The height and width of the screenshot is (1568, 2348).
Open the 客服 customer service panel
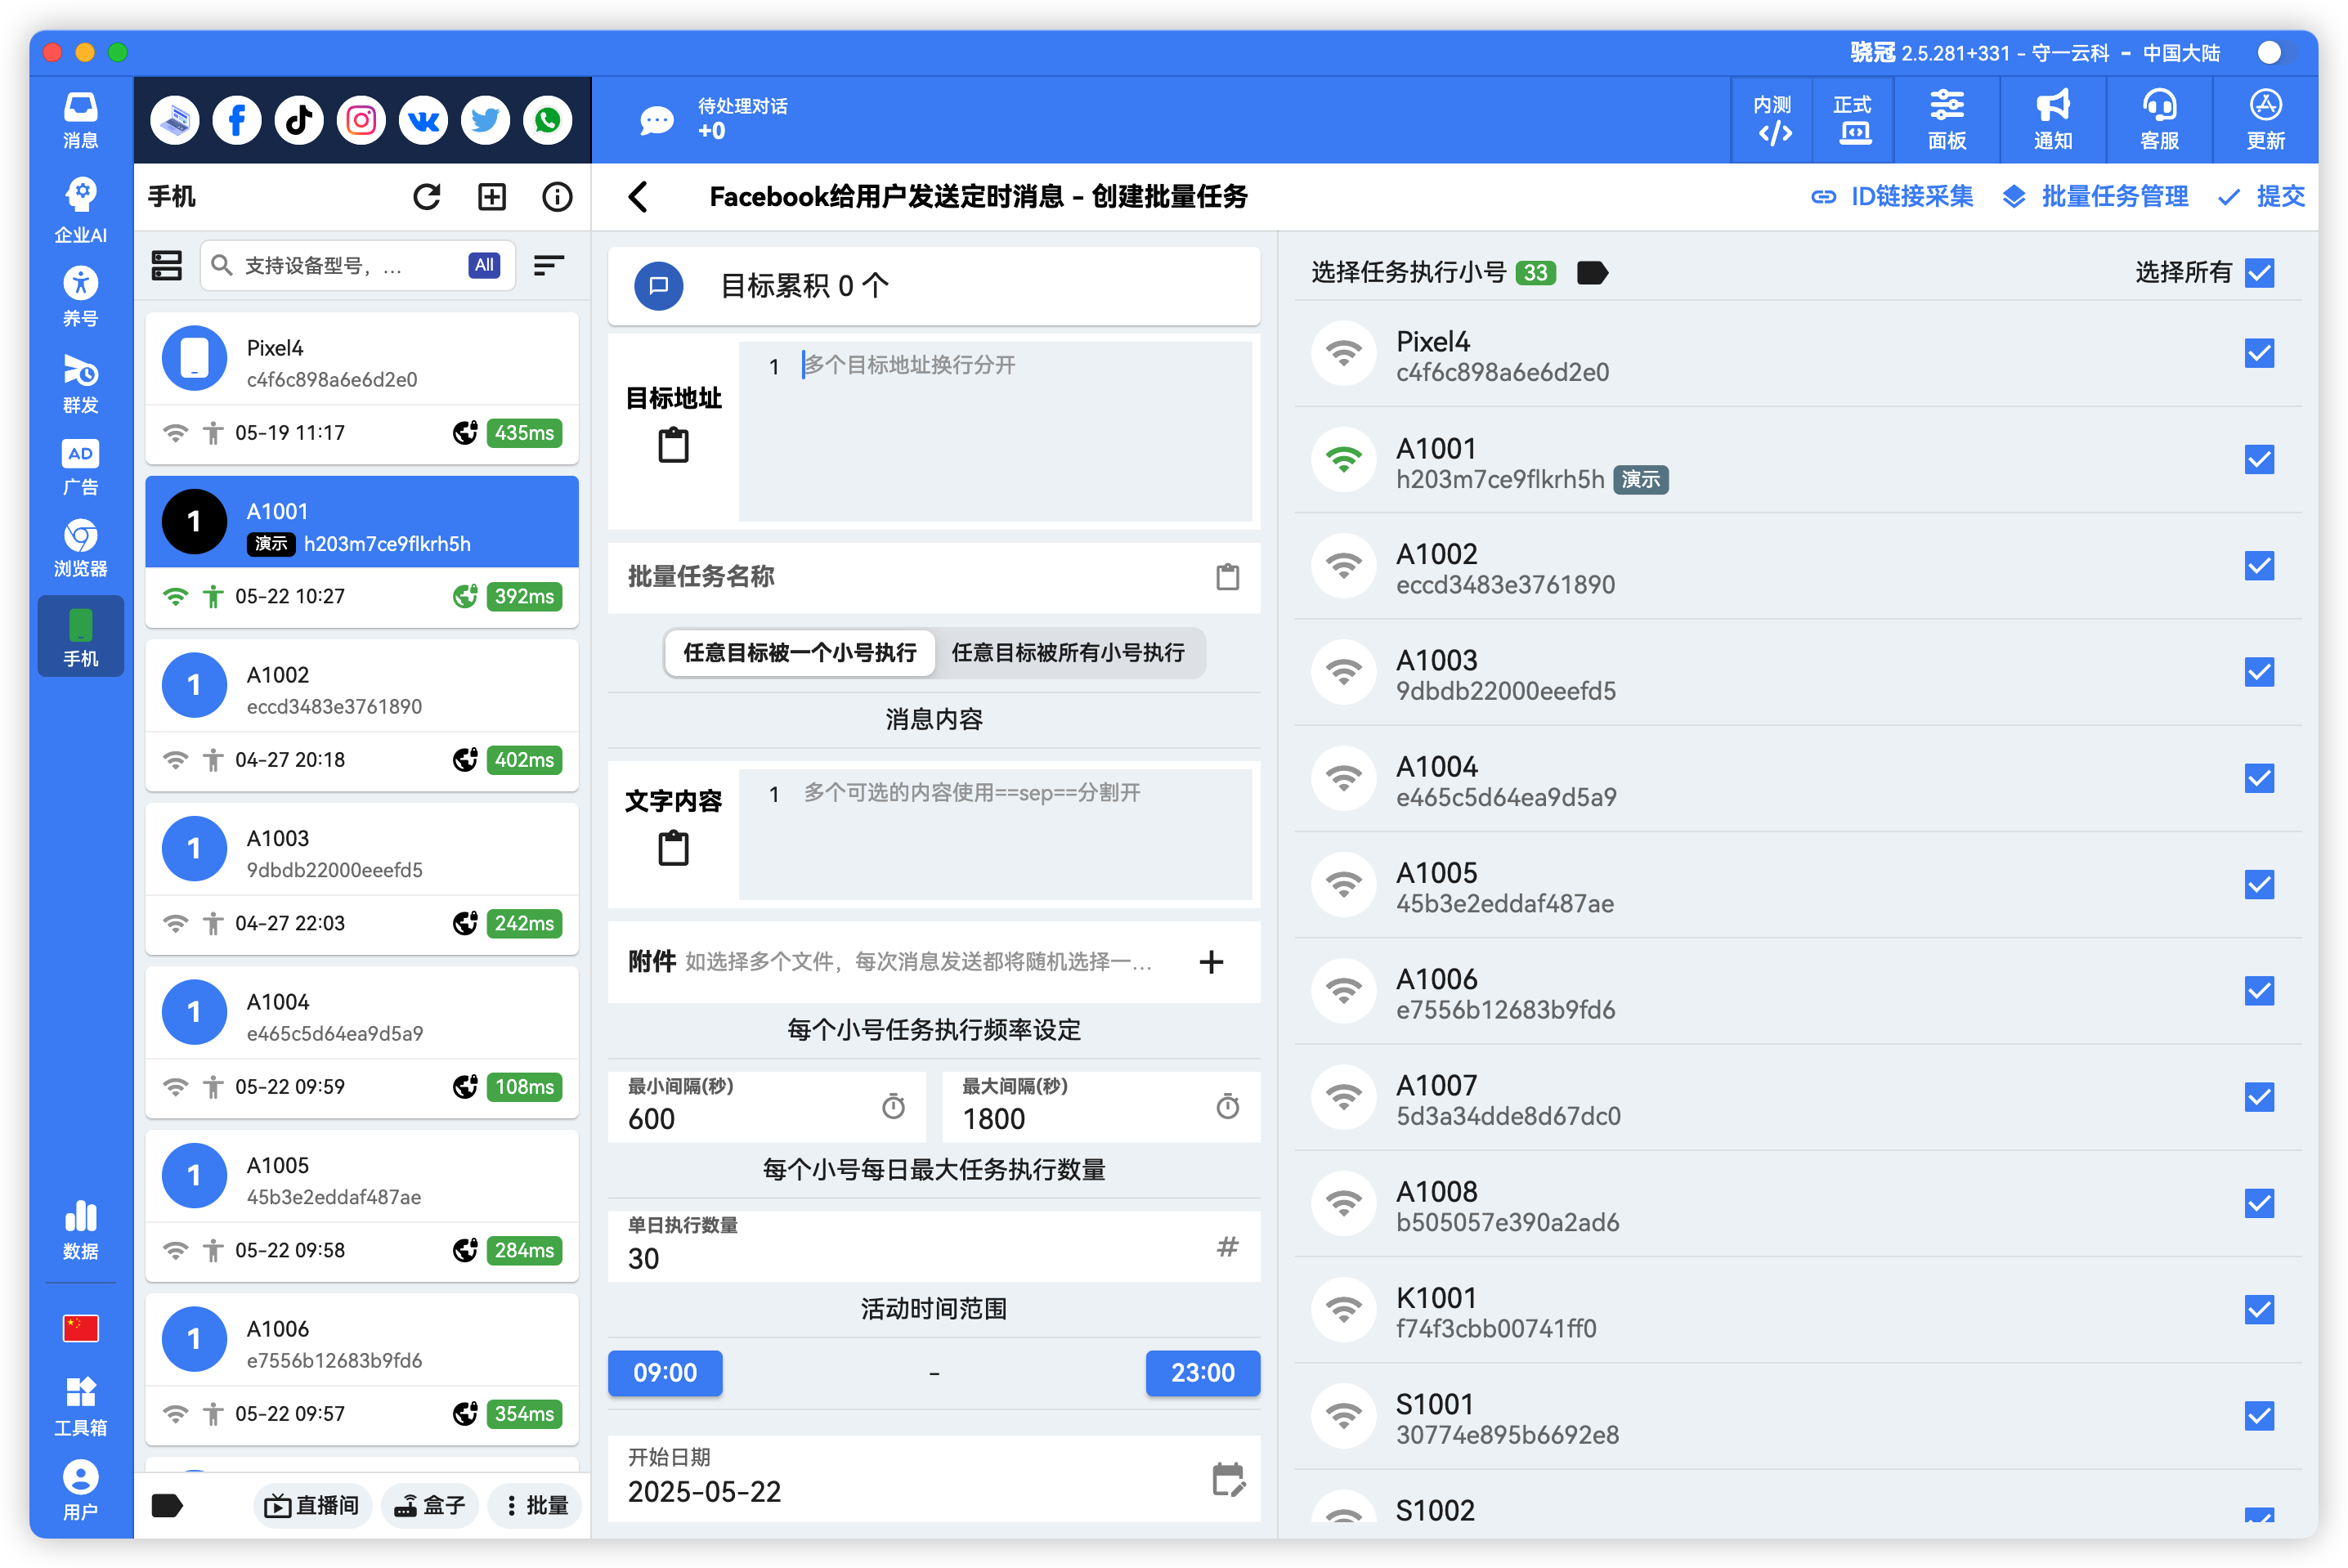pos(2159,119)
